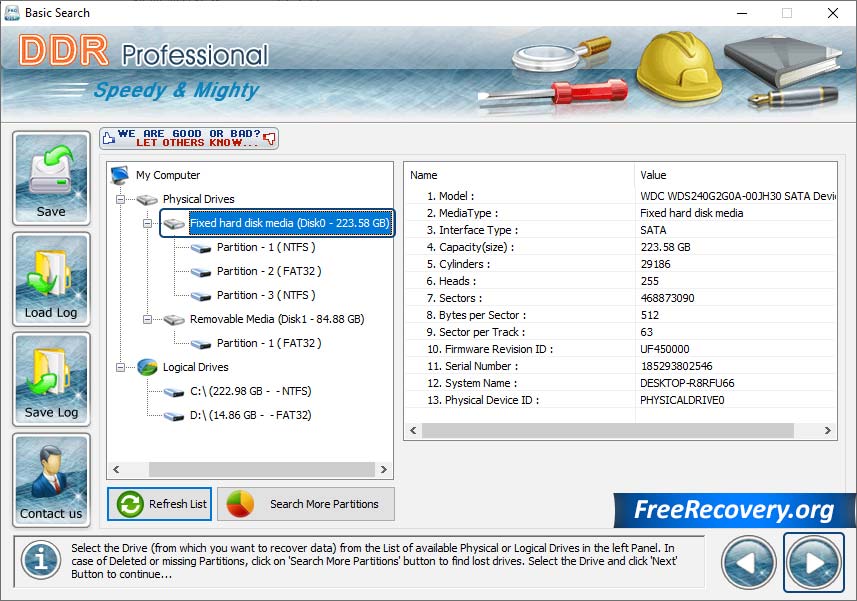Click the Removable Media drive icon

pos(174,320)
